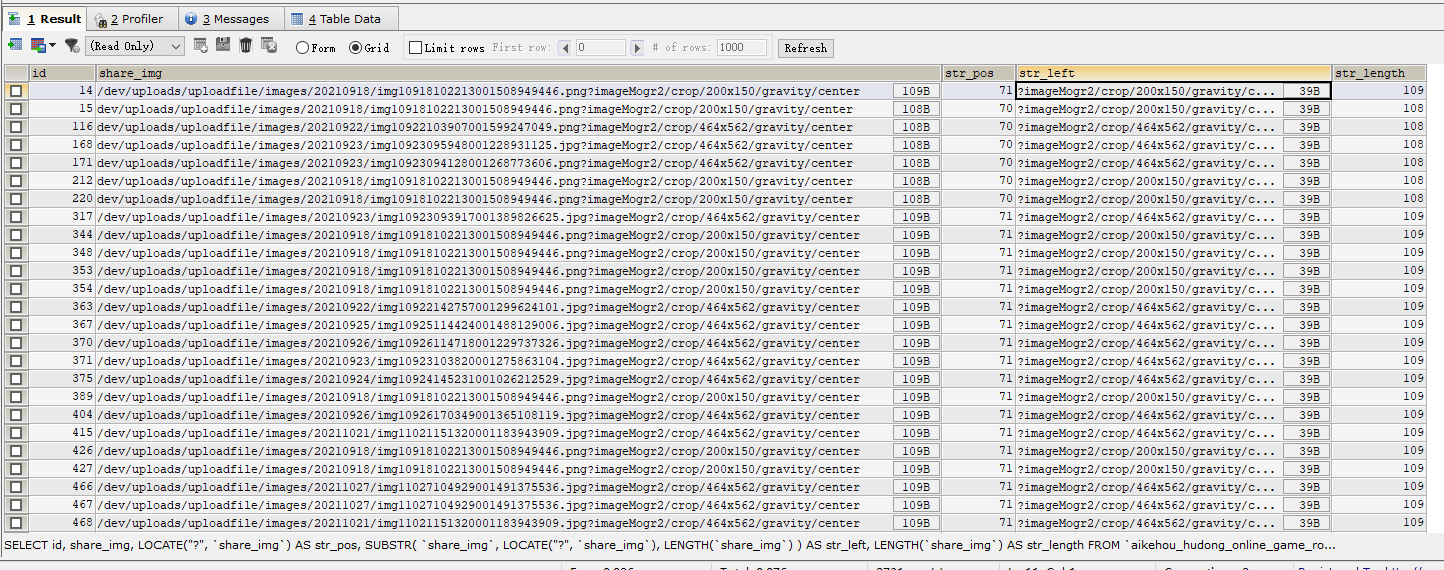Check the row checkbox for id 212
This screenshot has width=1444, height=570.
pos(16,181)
